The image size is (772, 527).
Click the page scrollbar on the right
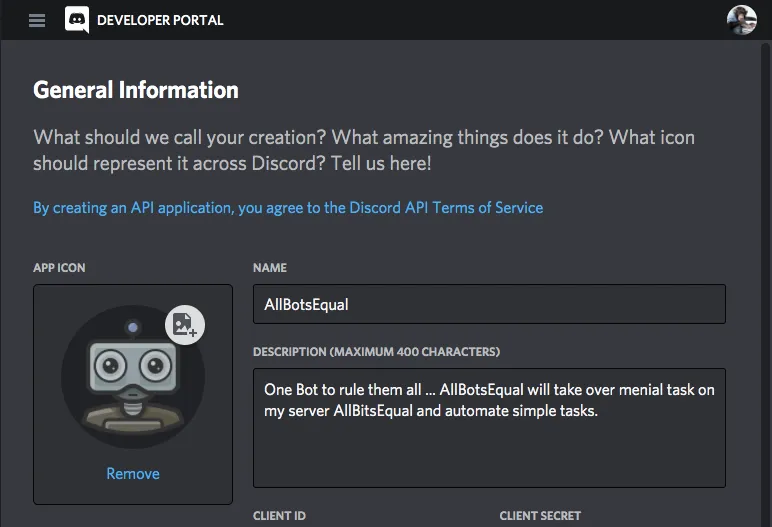(x=765, y=285)
